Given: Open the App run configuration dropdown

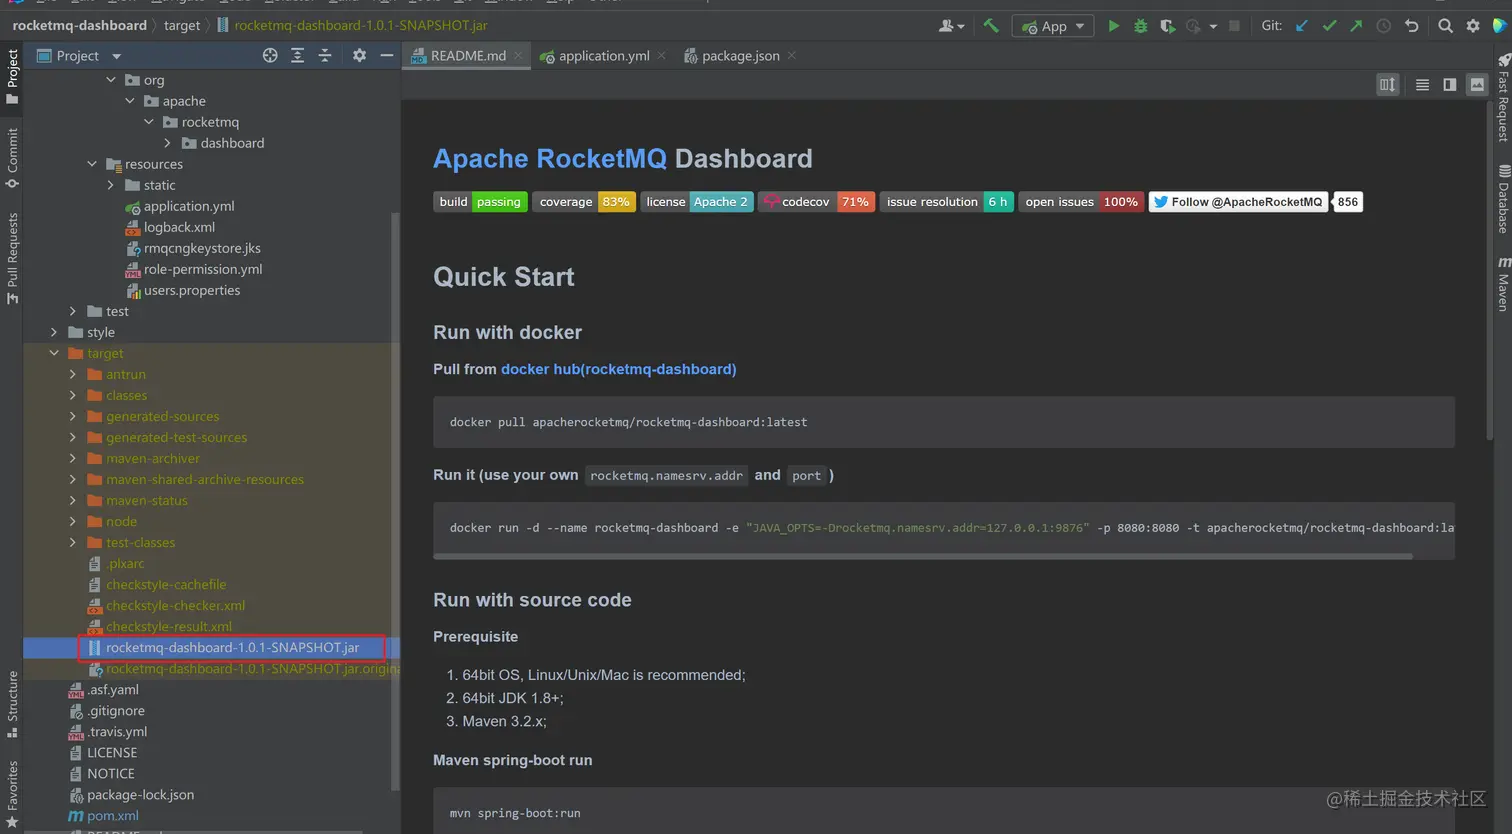Looking at the screenshot, I should (x=1053, y=26).
